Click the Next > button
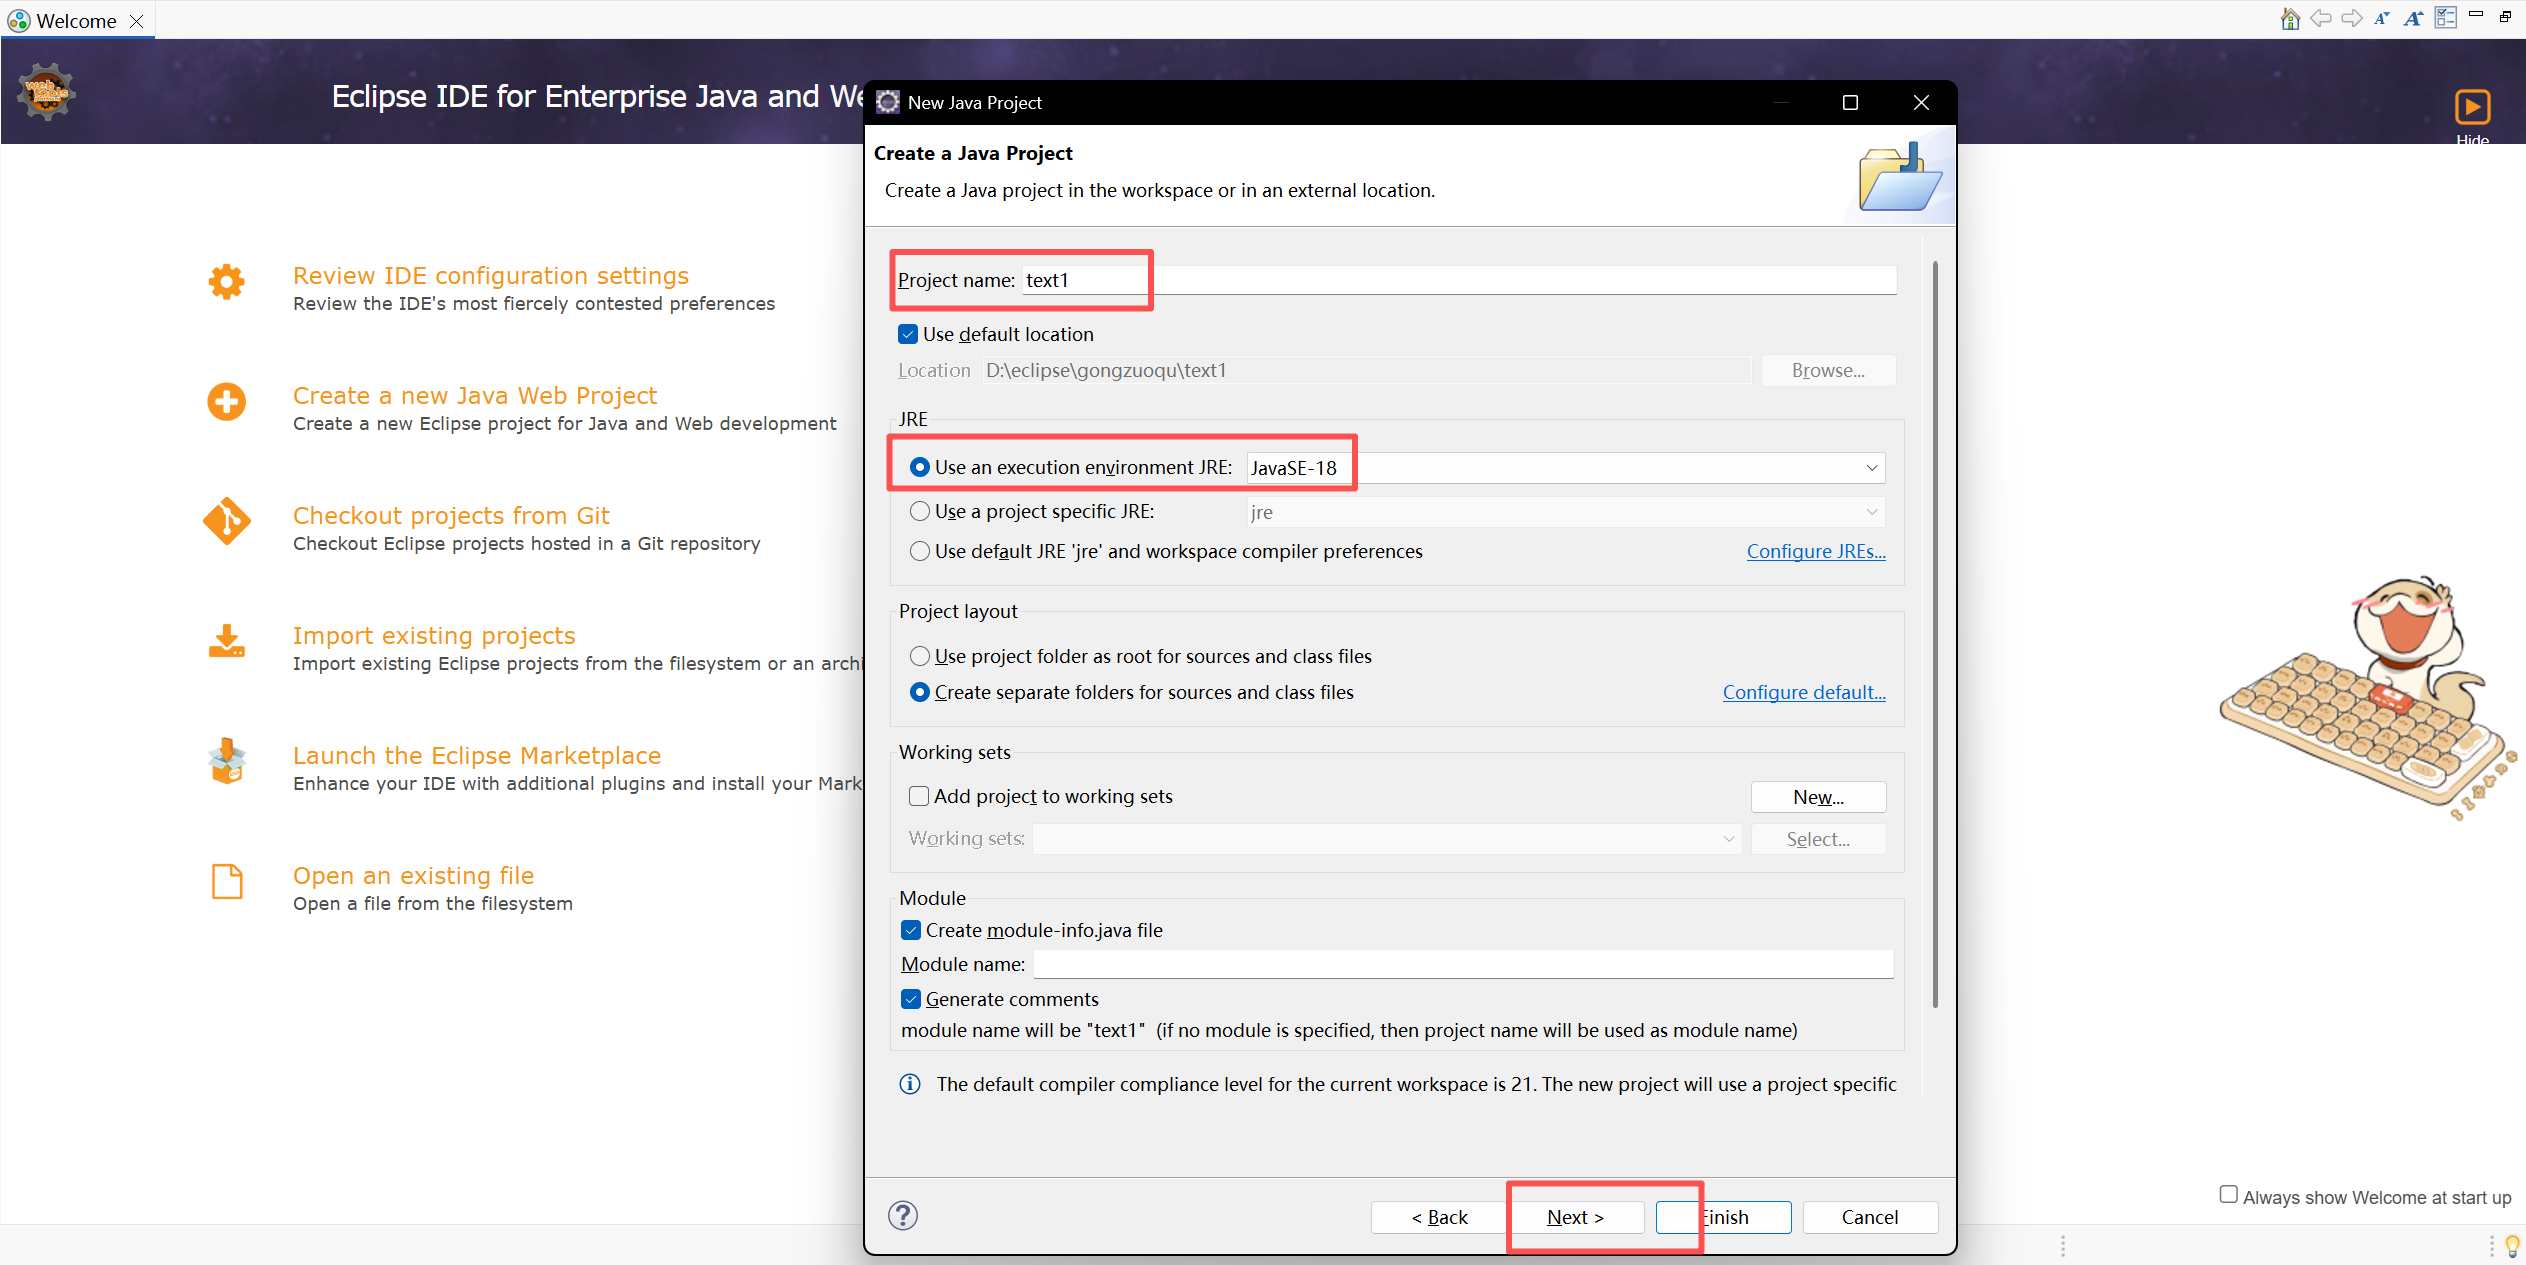The height and width of the screenshot is (1265, 2526). click(1575, 1217)
